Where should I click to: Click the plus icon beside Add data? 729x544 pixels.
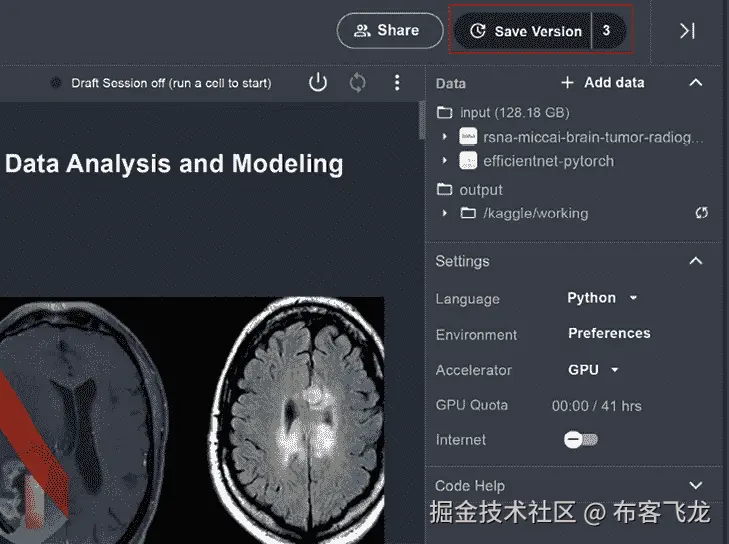(x=567, y=83)
